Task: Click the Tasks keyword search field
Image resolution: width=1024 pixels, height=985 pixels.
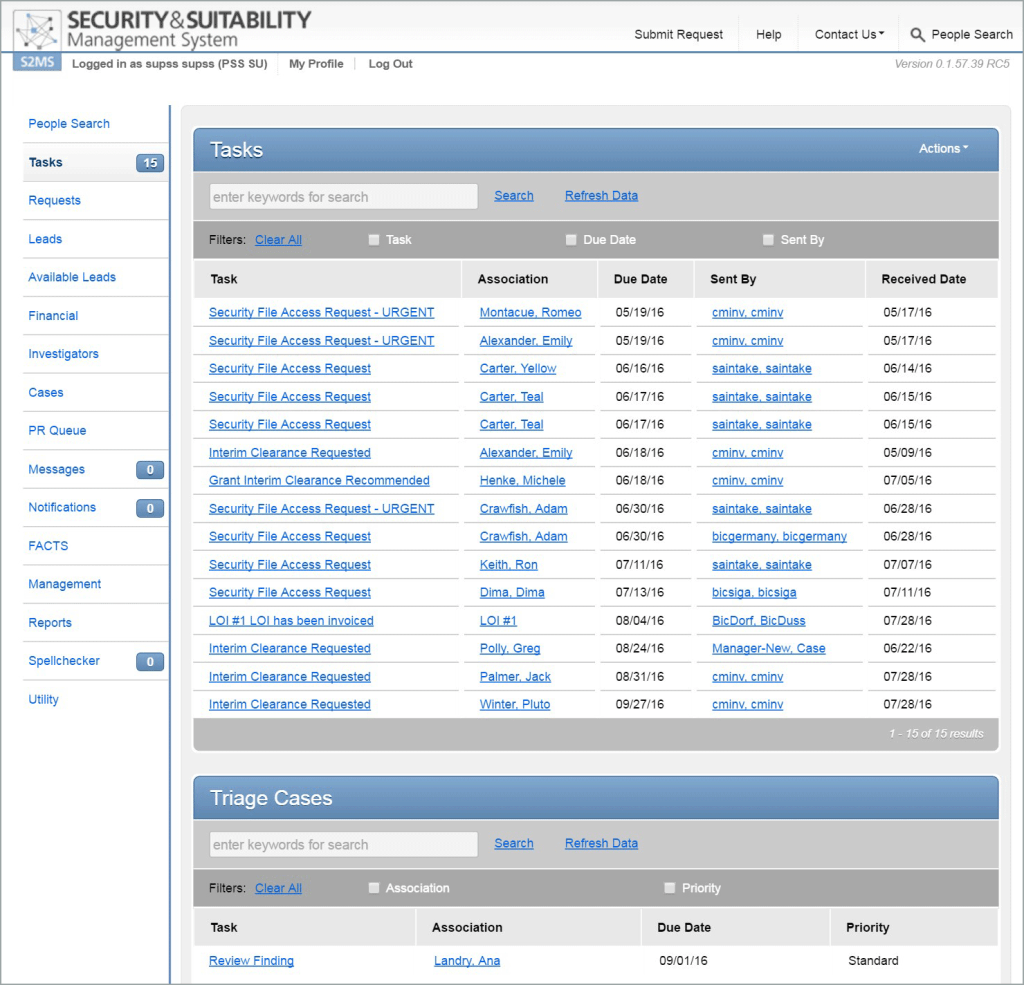Action: tap(343, 197)
